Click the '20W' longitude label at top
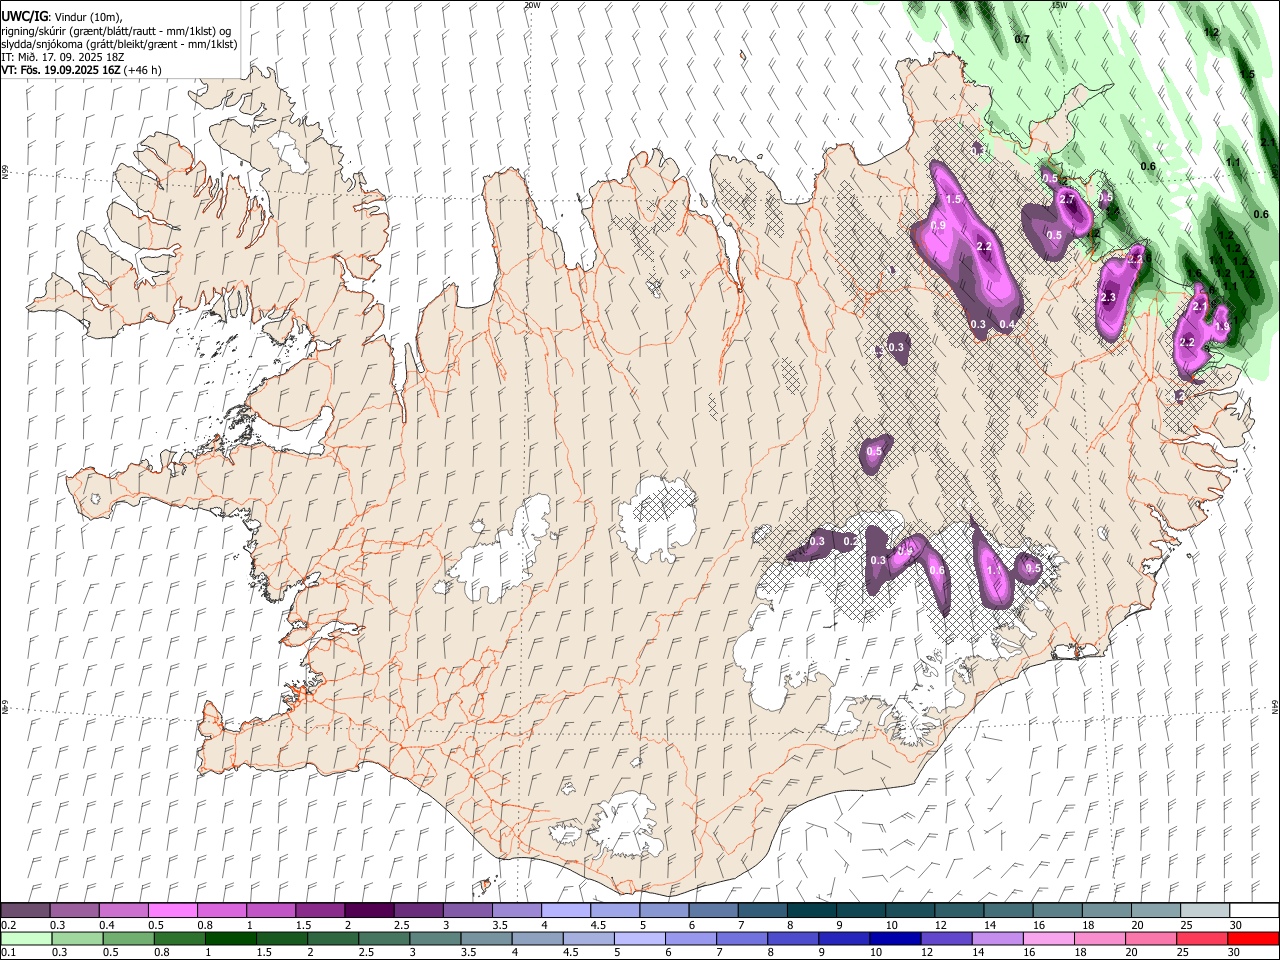This screenshot has width=1280, height=960. click(532, 5)
